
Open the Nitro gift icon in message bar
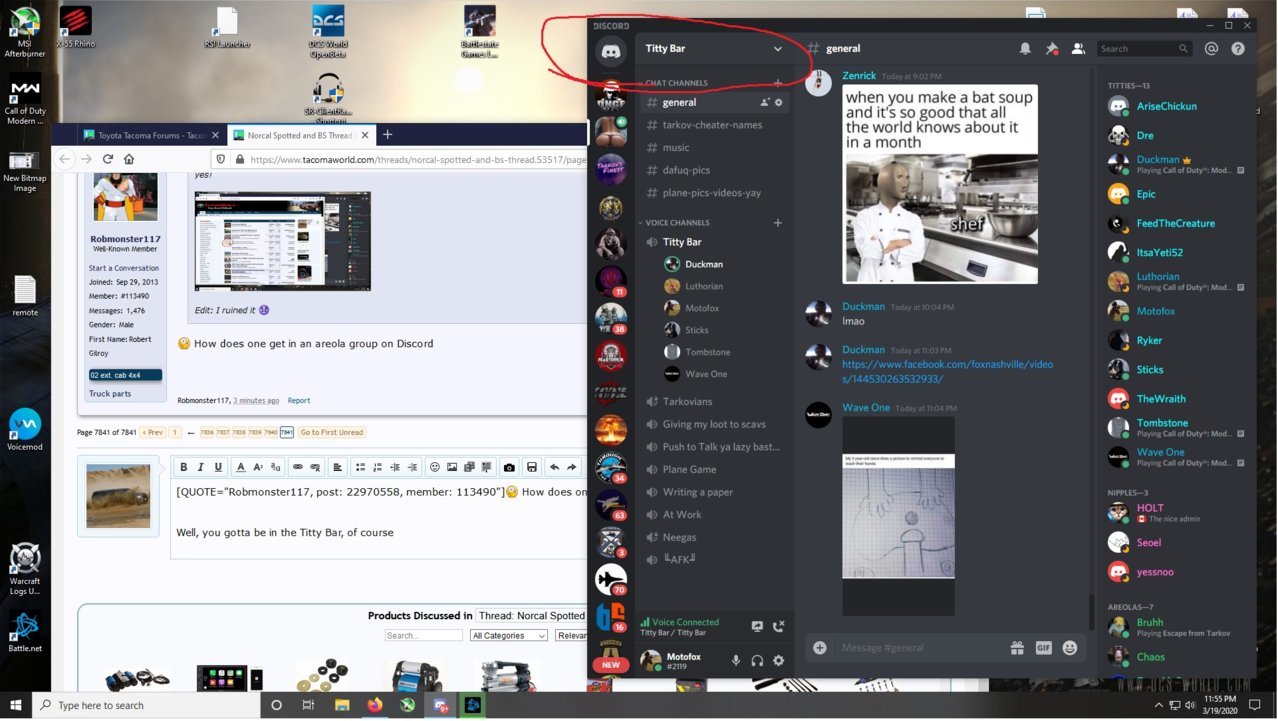pos(1017,647)
